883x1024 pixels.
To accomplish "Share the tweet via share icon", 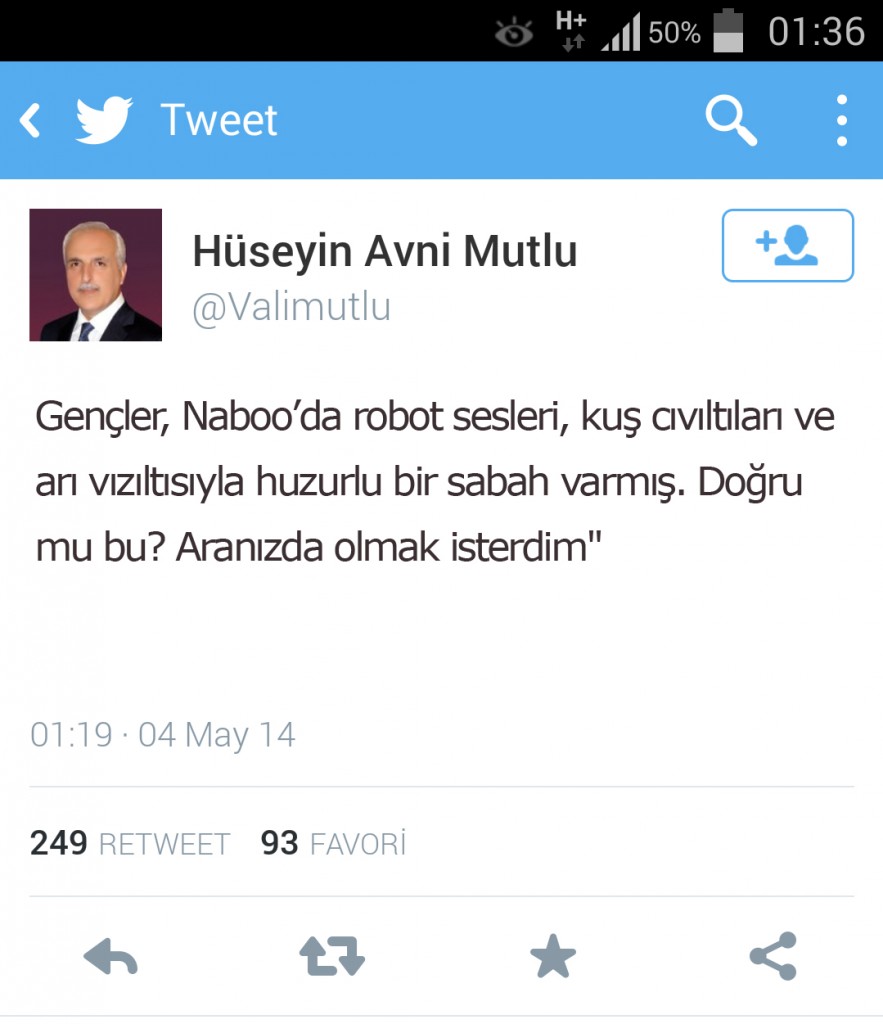I will coord(773,956).
